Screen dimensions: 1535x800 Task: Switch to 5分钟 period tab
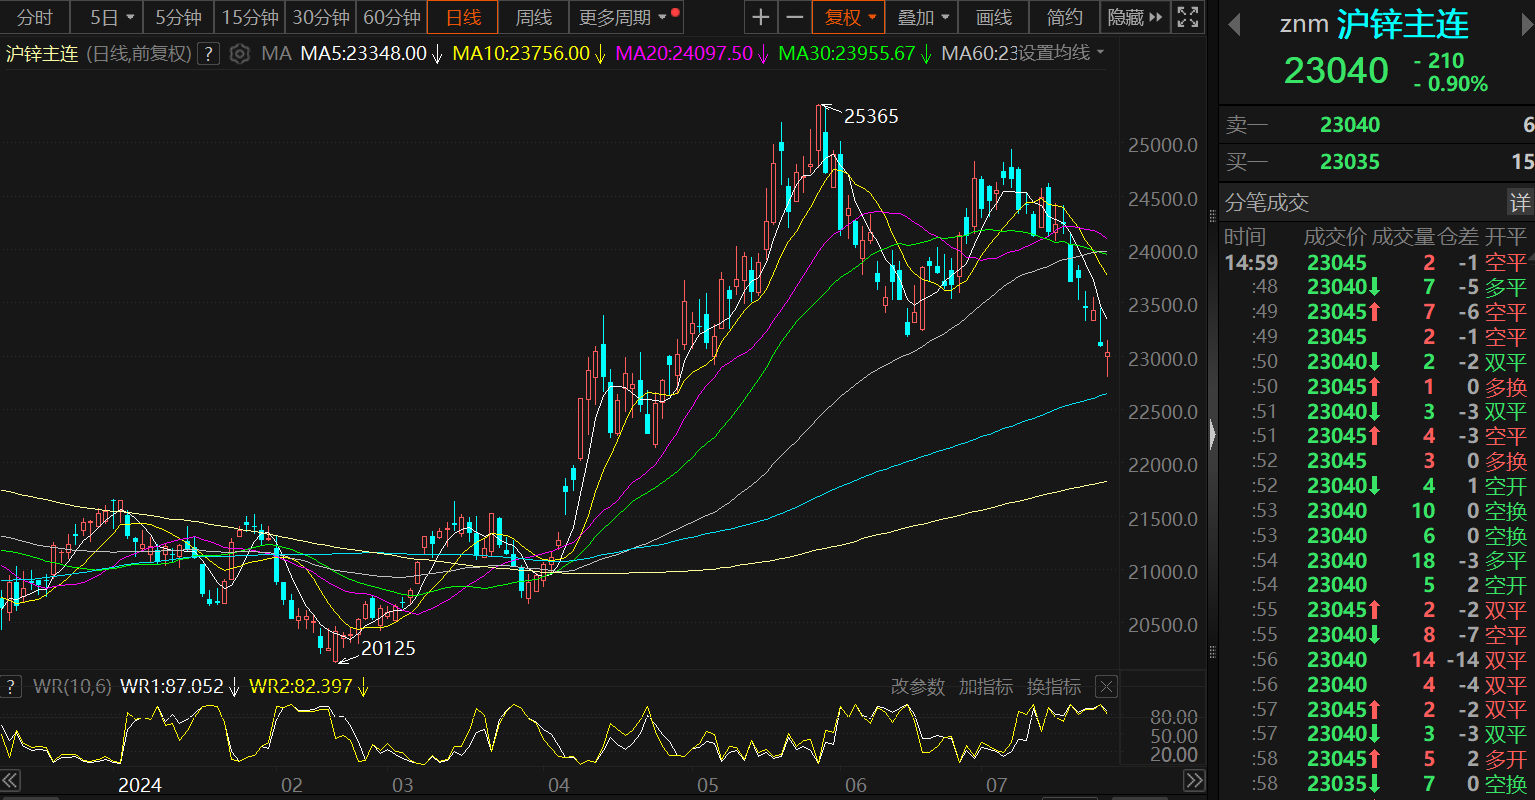[178, 17]
